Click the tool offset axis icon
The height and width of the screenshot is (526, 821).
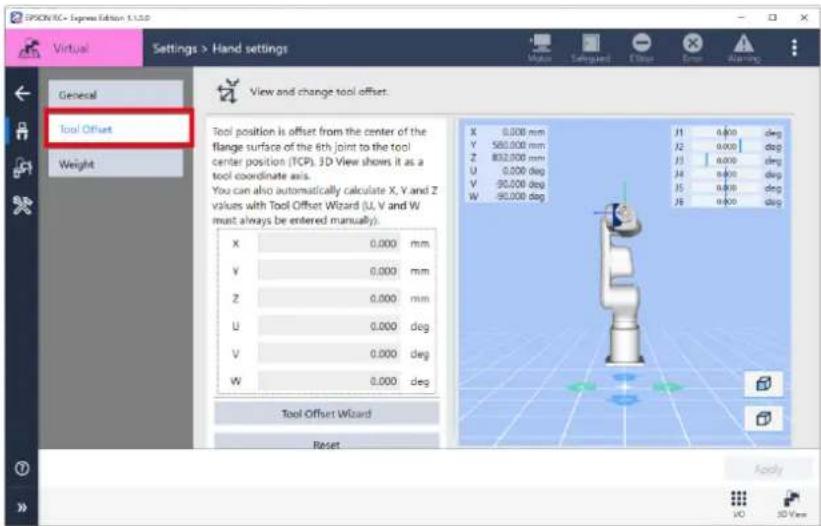point(228,92)
